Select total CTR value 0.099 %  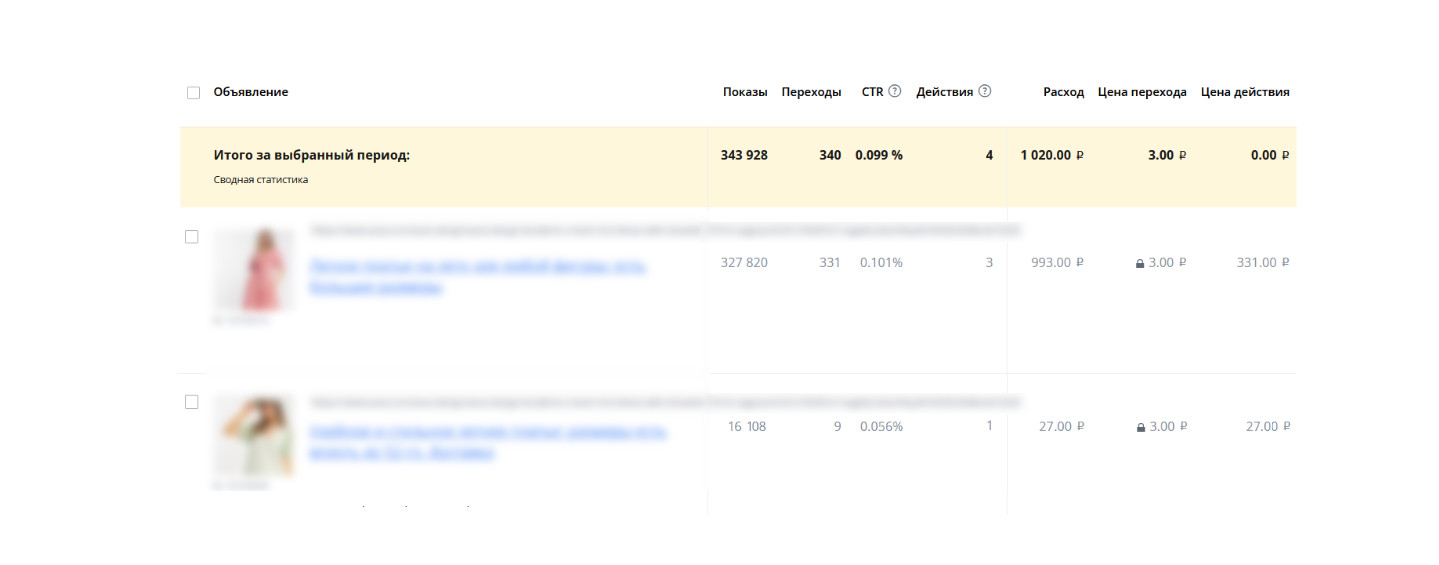[879, 155]
